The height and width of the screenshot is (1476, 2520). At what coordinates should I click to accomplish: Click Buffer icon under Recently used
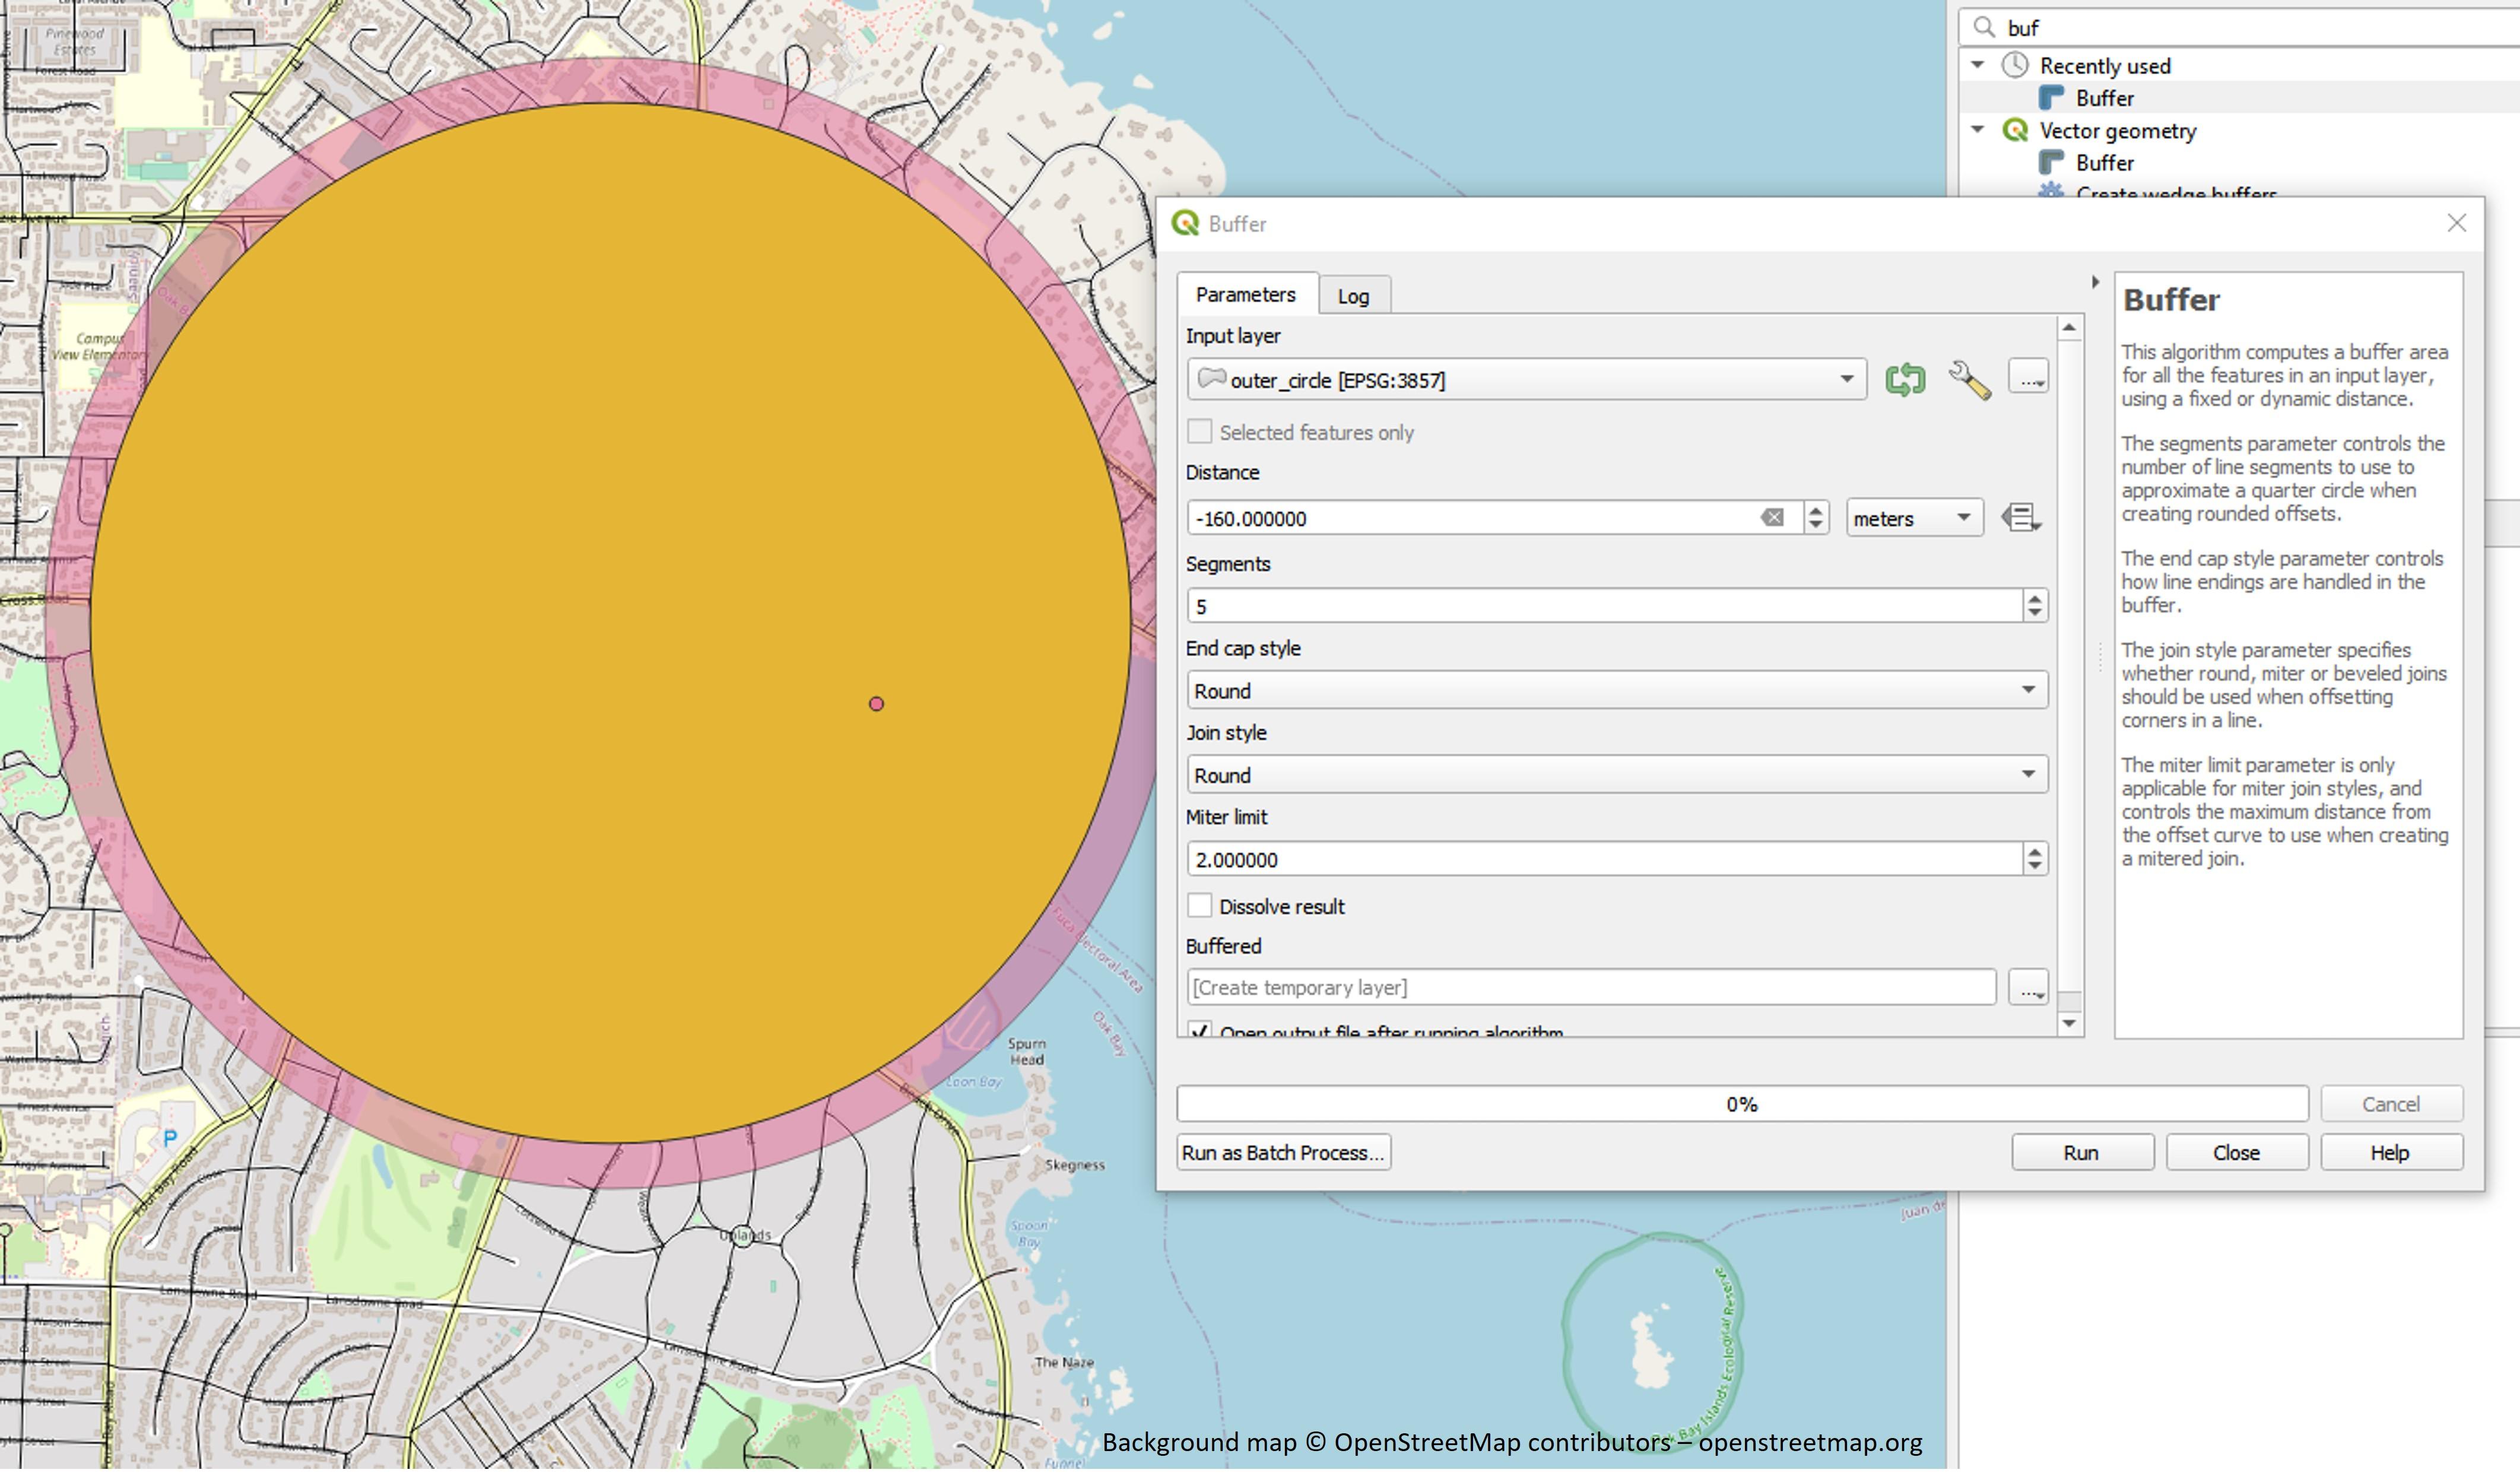(x=2051, y=98)
